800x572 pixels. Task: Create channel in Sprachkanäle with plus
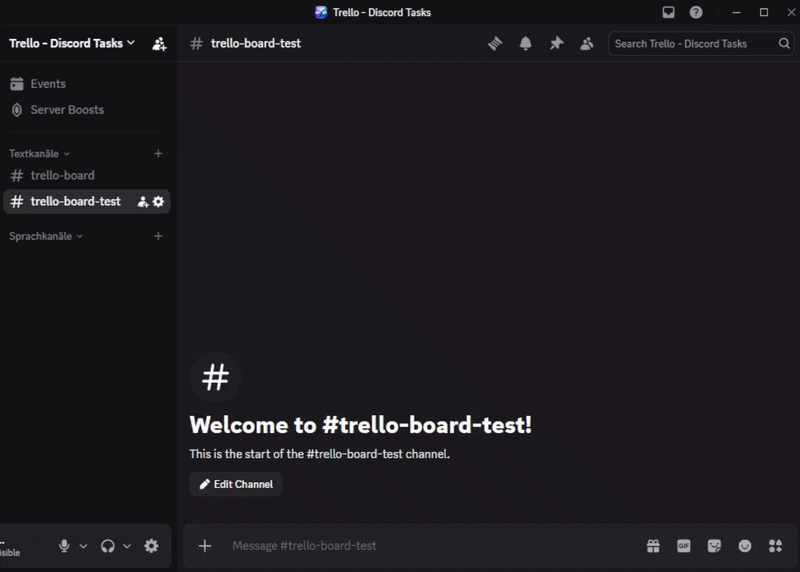pos(158,236)
